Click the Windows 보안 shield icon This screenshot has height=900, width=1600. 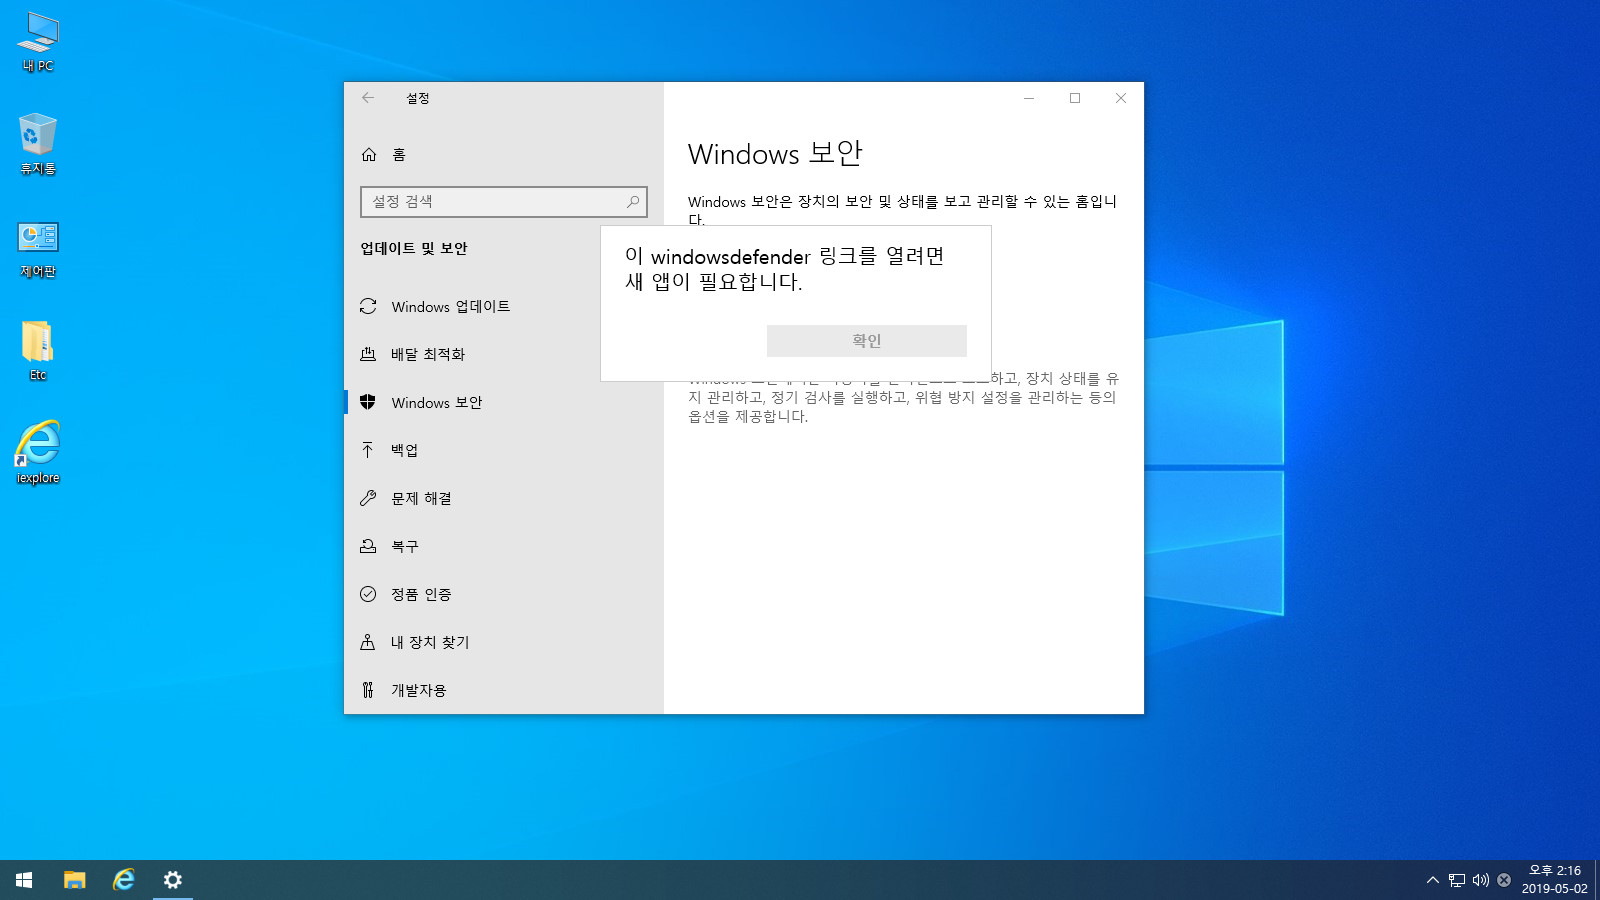[368, 402]
